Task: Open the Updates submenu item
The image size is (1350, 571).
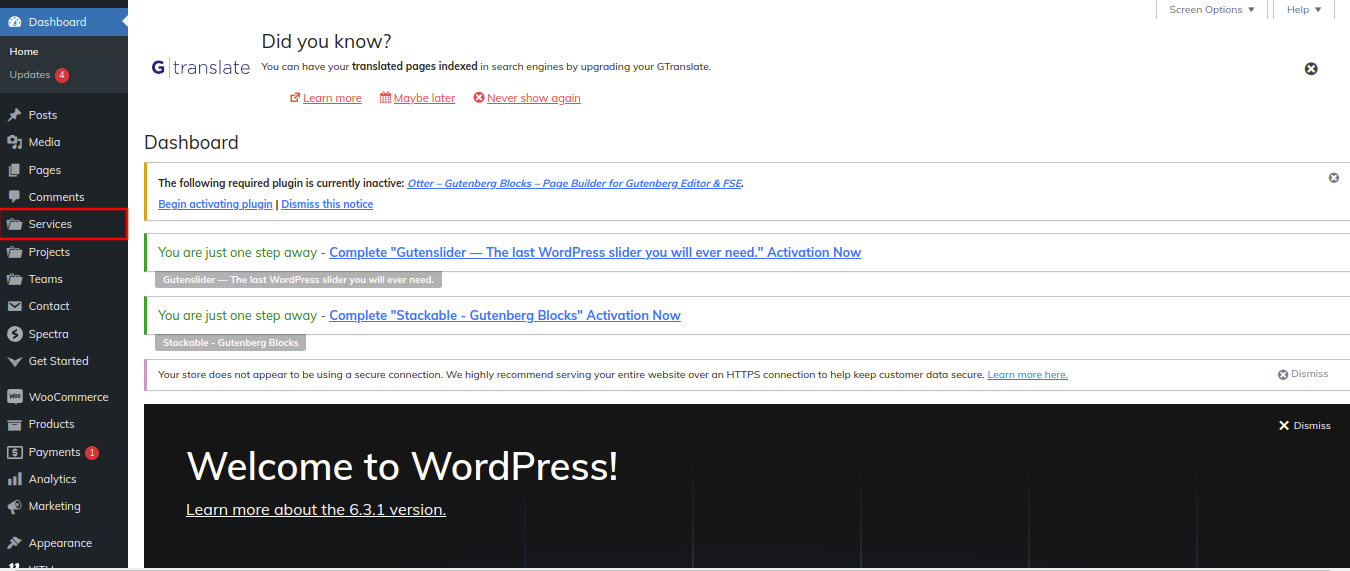Action: pos(30,75)
